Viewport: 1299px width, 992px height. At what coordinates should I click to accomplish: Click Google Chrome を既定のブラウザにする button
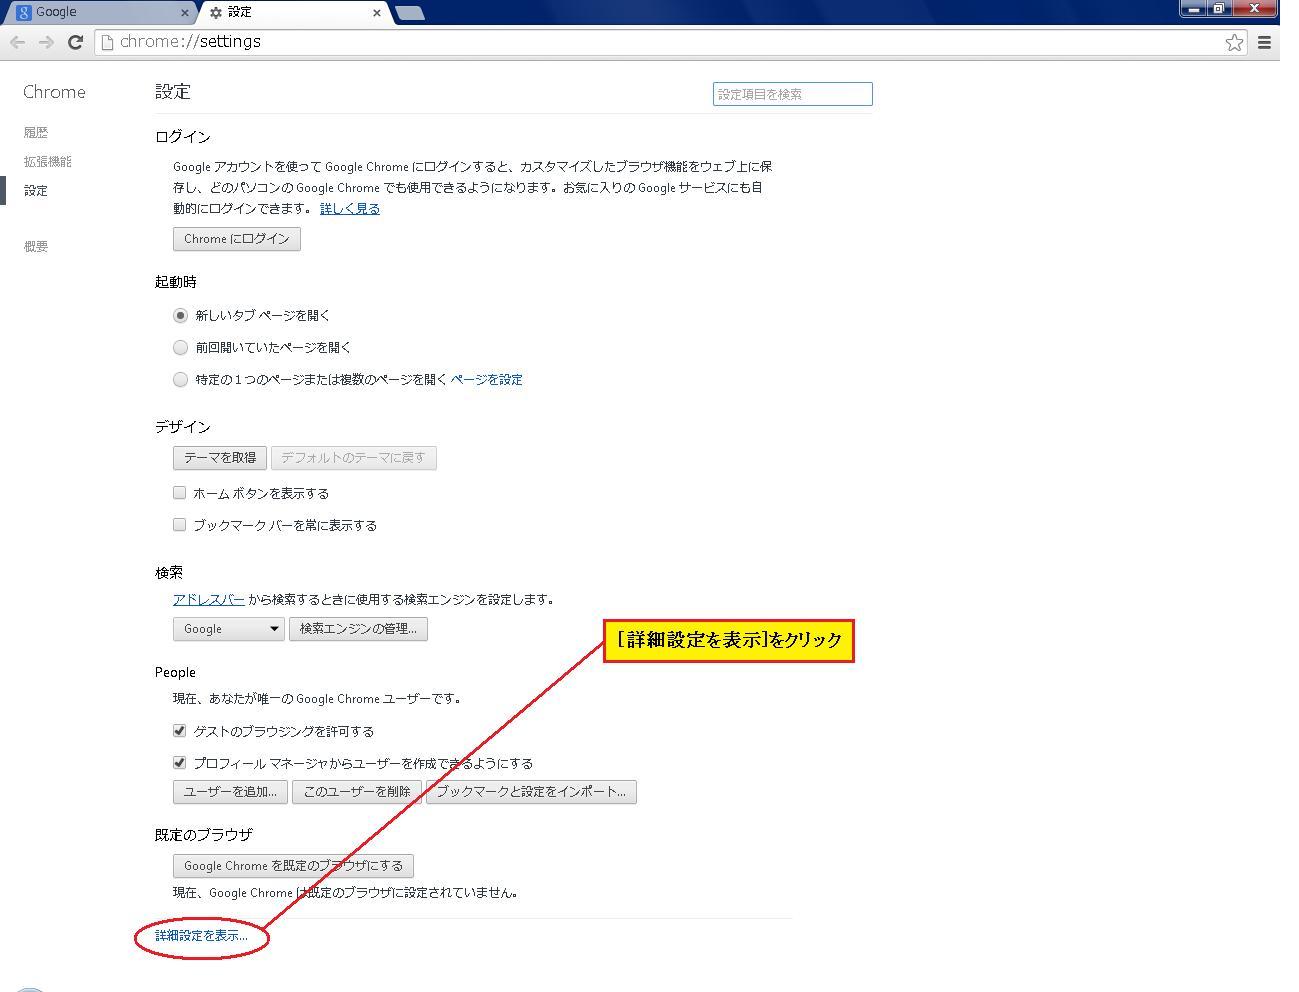tap(294, 866)
